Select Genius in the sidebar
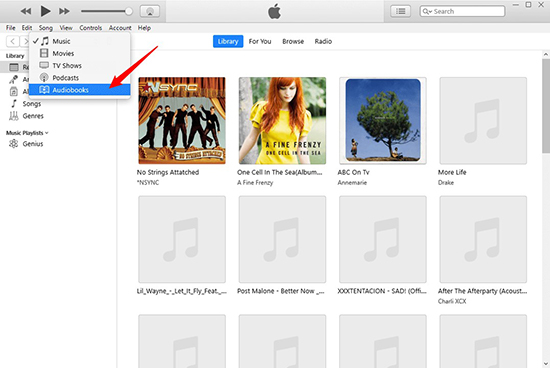The height and width of the screenshot is (368, 550). (33, 144)
